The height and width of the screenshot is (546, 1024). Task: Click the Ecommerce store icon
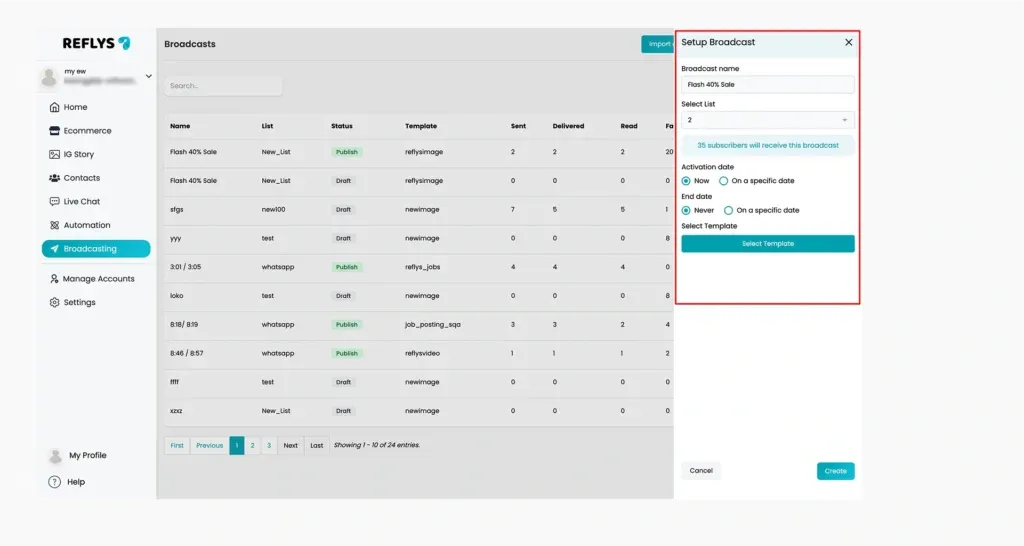click(x=54, y=131)
